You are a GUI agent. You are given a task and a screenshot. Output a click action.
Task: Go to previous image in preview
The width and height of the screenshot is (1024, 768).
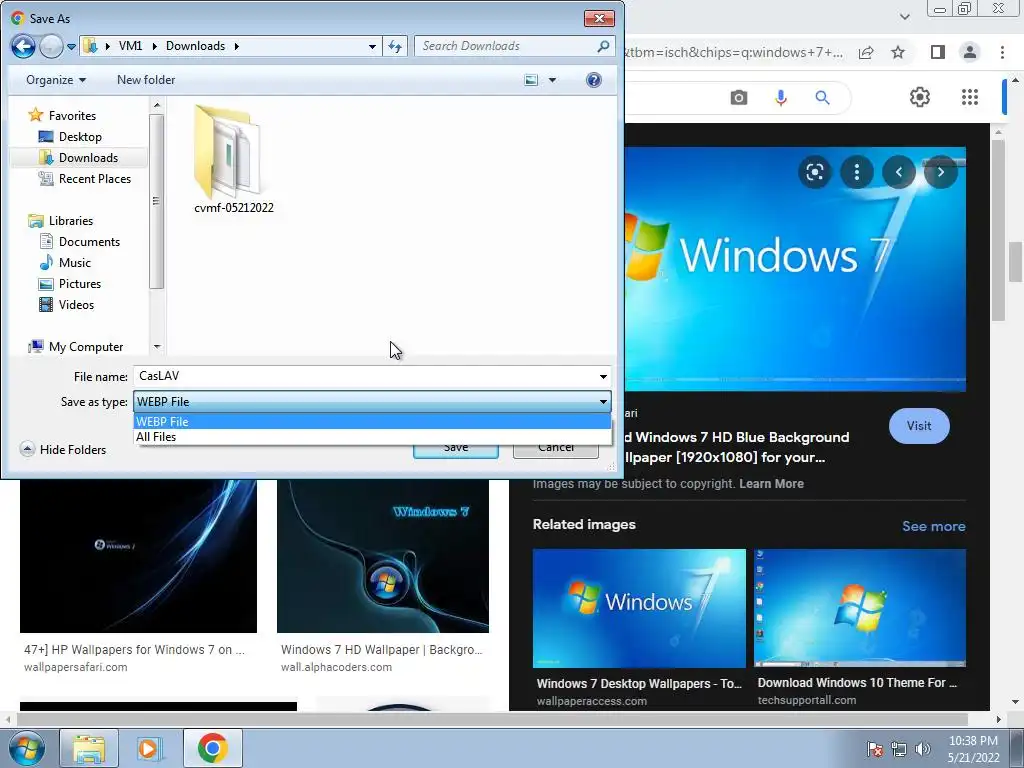(x=899, y=172)
